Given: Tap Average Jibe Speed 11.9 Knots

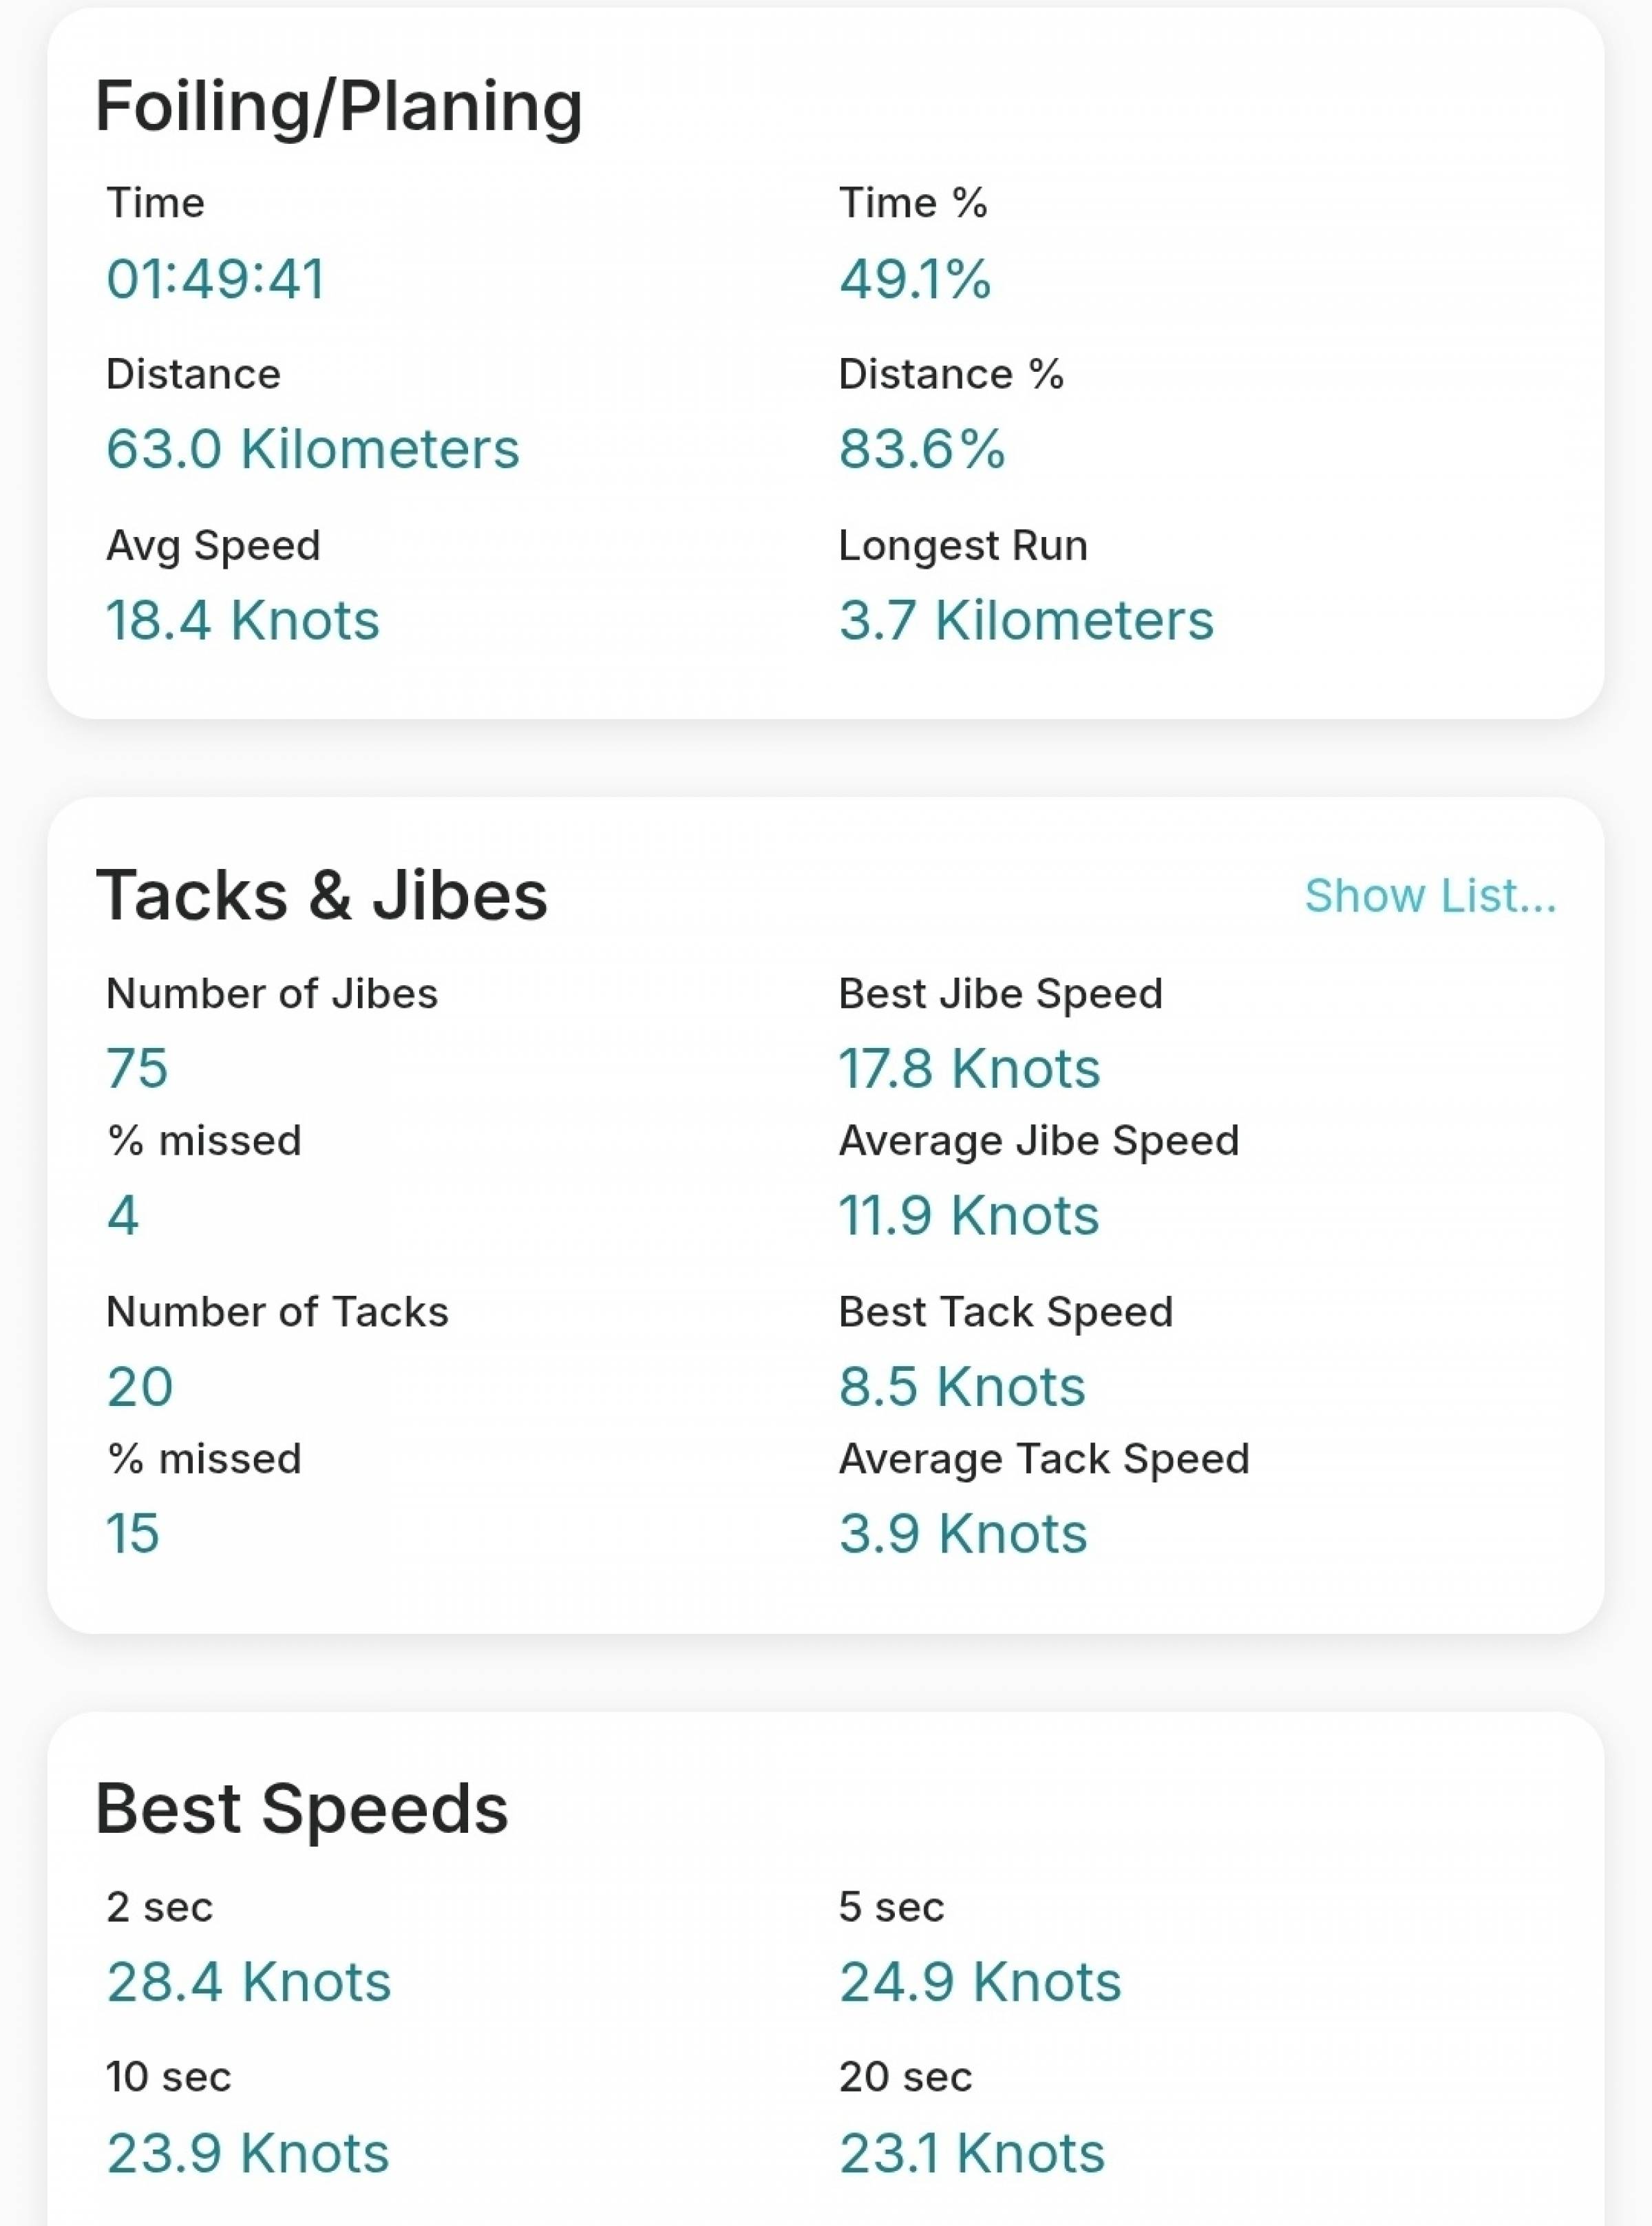Looking at the screenshot, I should coord(969,1215).
